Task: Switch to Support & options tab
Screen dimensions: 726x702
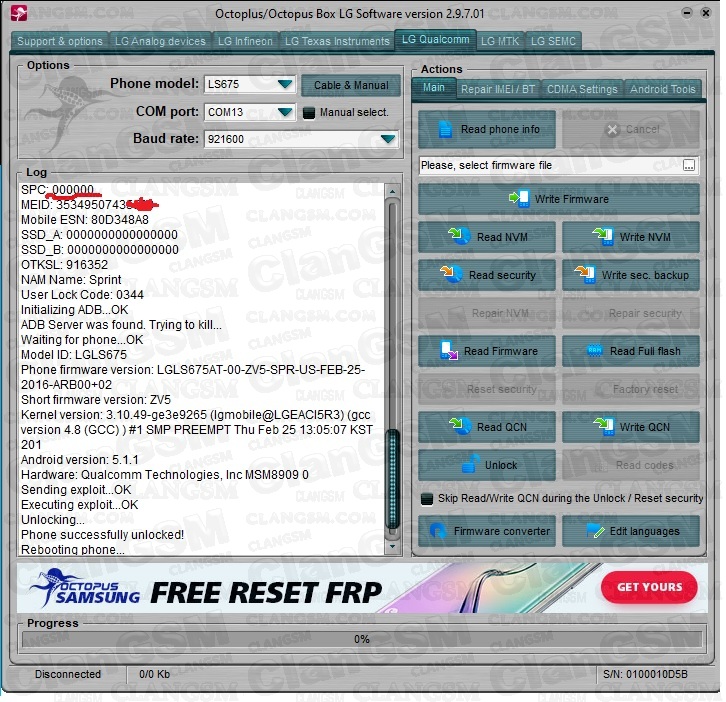Action: coord(60,41)
